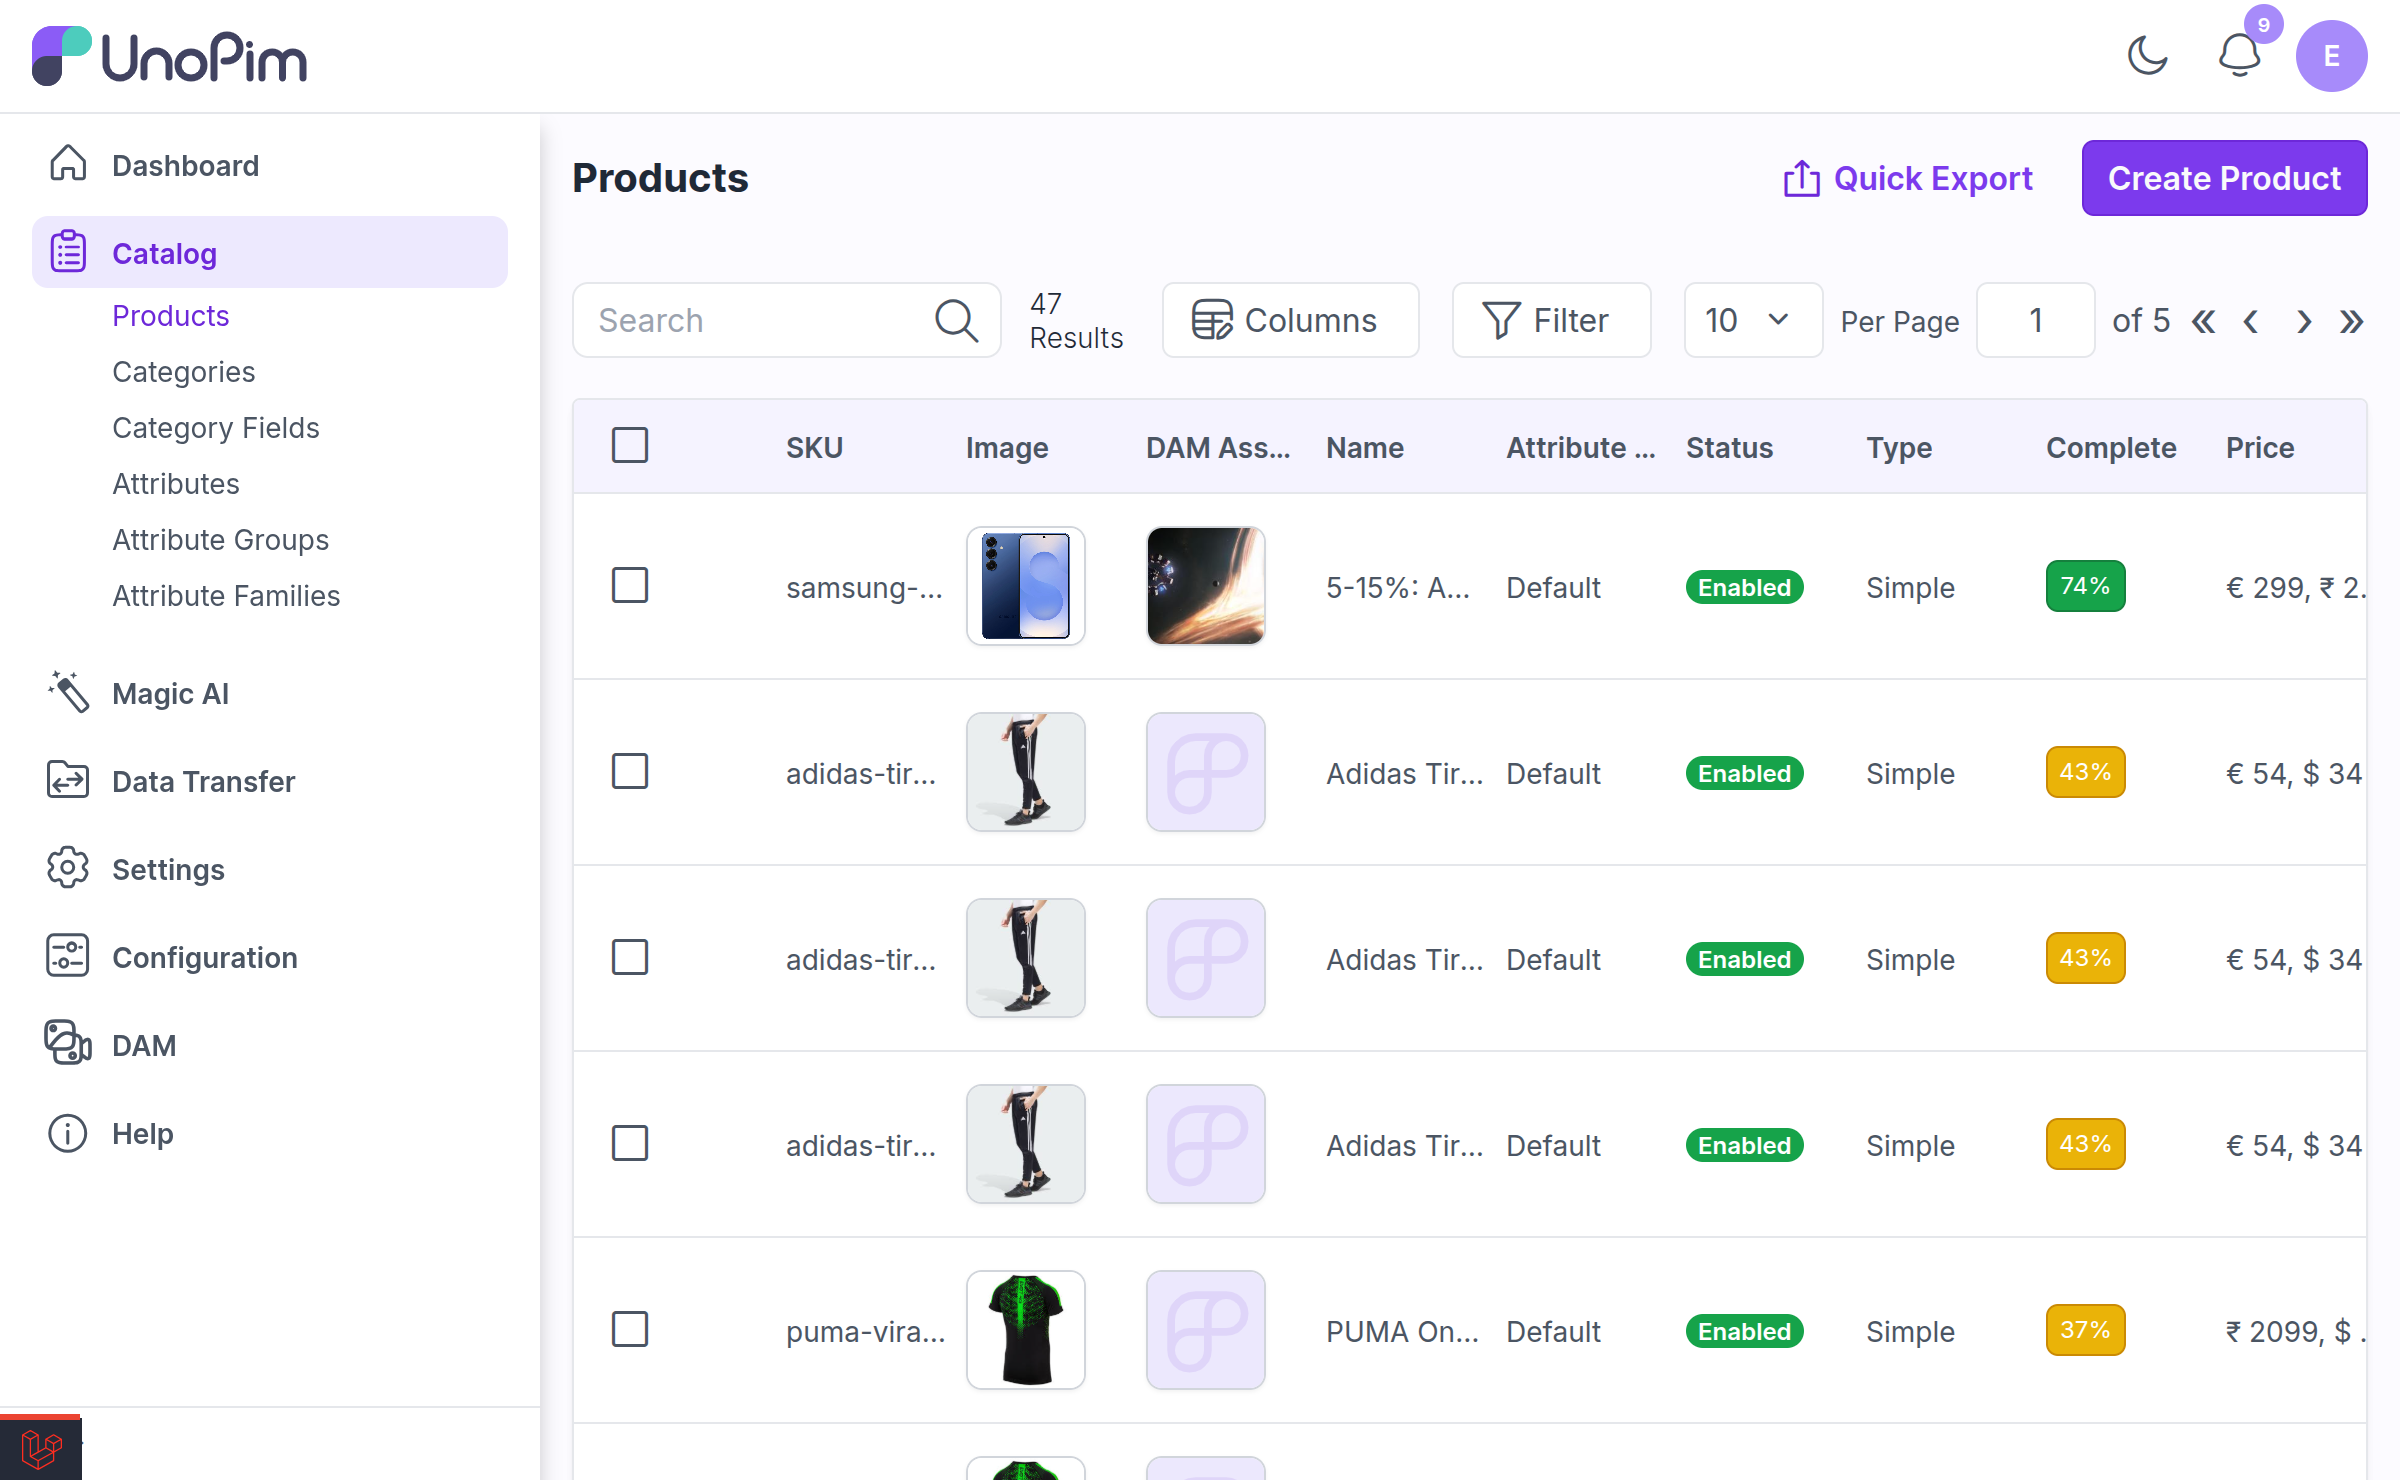
Task: Open Attribute Groups submenu link
Action: point(221,540)
